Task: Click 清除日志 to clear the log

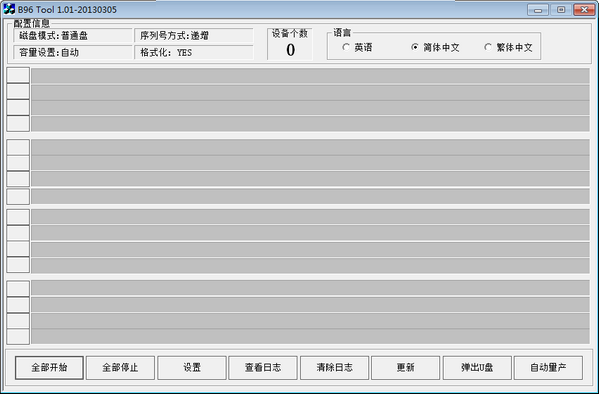Action: coord(334,368)
